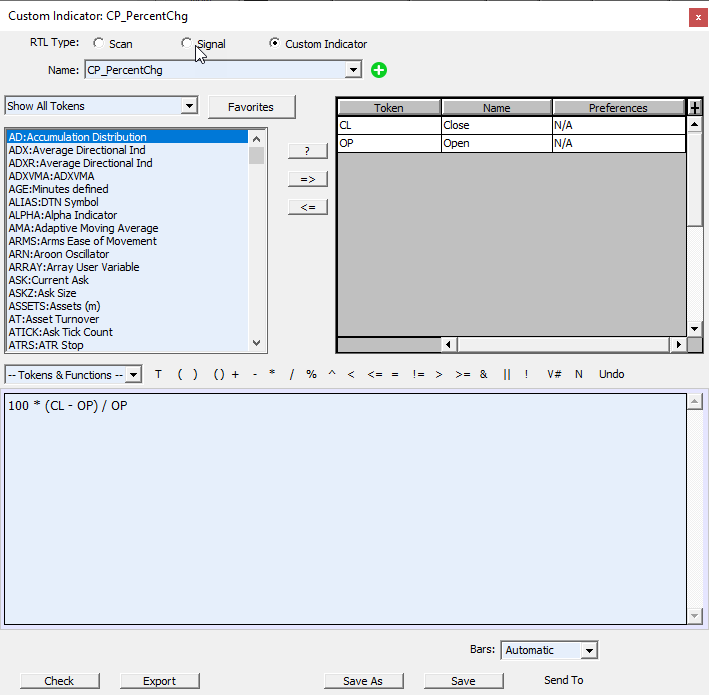
Task: Click the left arrow remove token button
Action: click(x=307, y=207)
